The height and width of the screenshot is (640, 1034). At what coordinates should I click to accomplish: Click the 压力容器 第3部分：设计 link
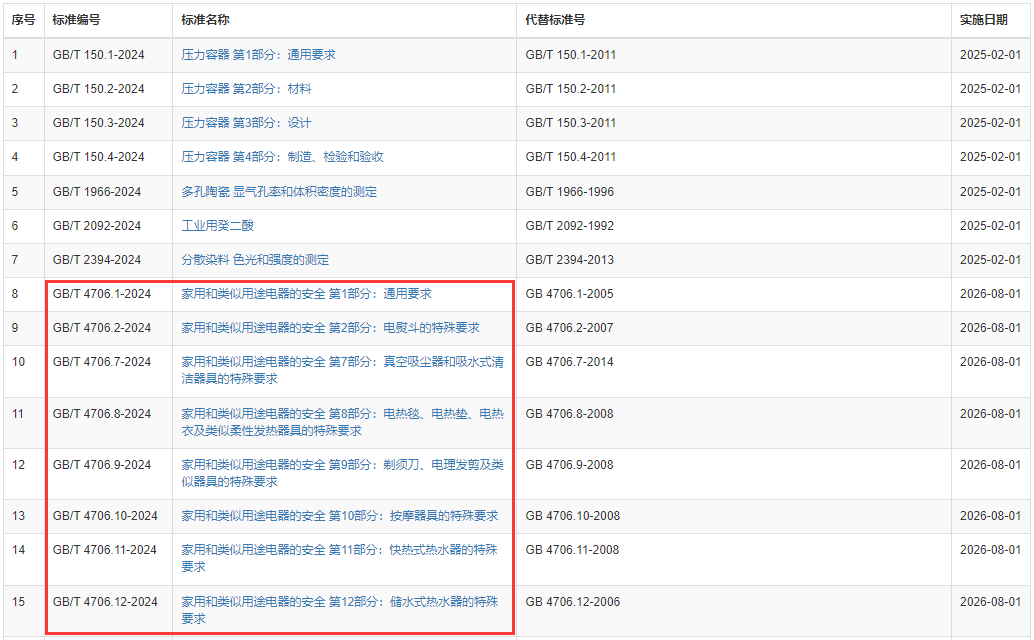(x=246, y=123)
